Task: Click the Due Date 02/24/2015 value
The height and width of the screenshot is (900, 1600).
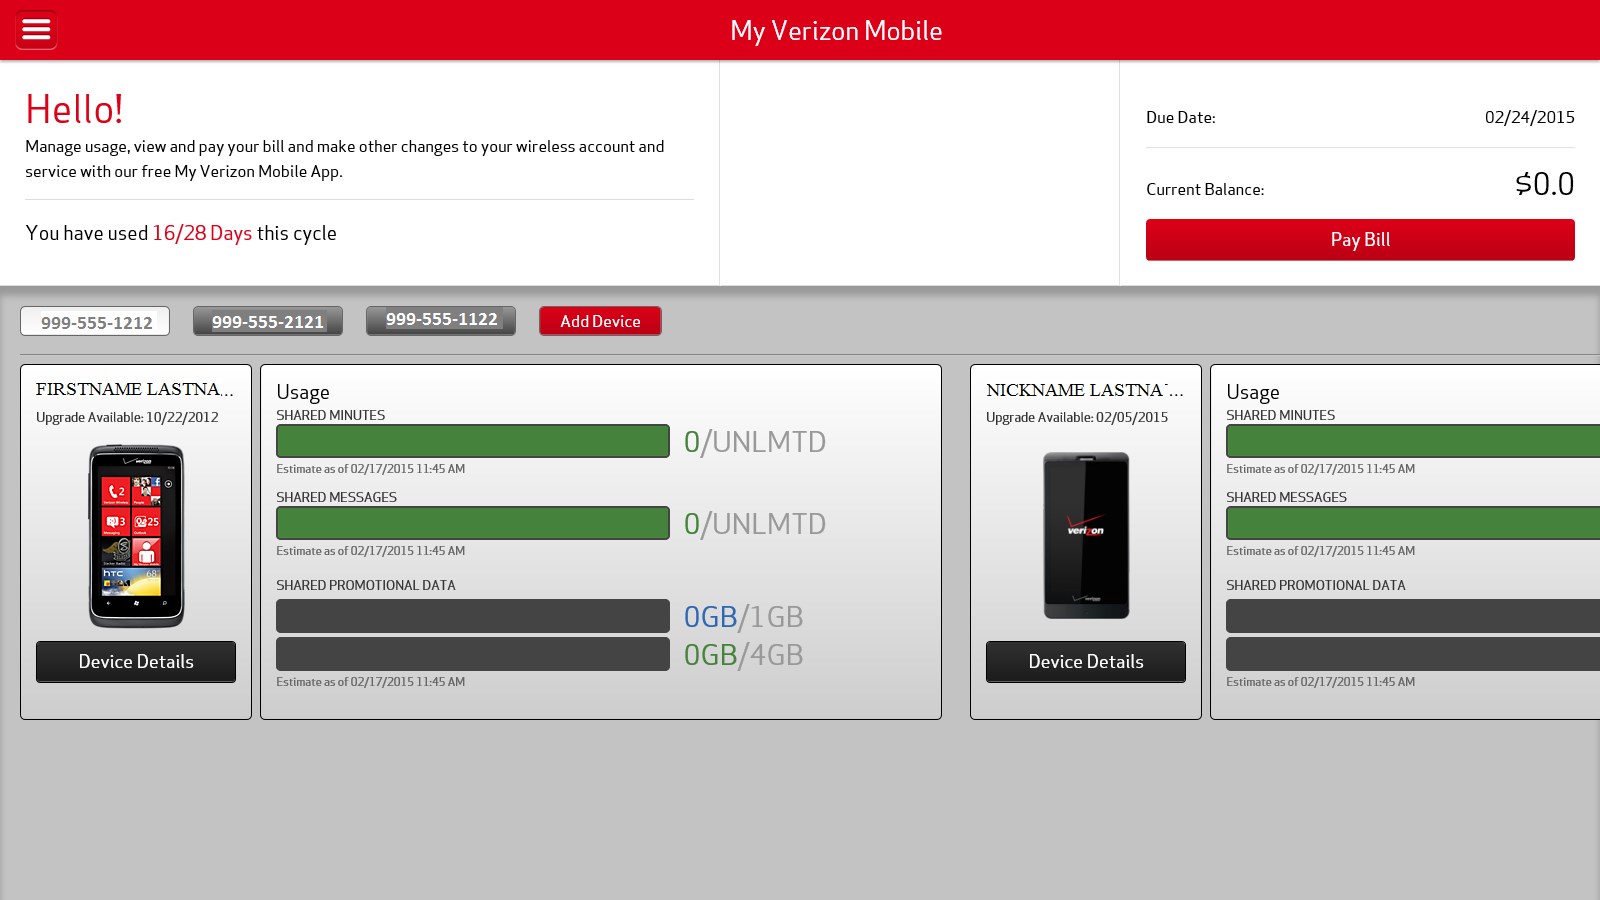Action: coord(1530,117)
